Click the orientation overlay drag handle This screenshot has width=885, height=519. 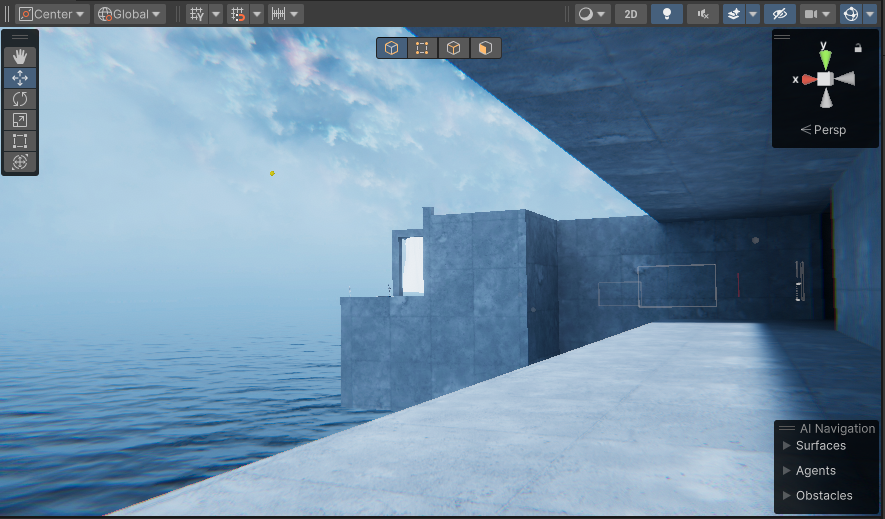point(782,37)
